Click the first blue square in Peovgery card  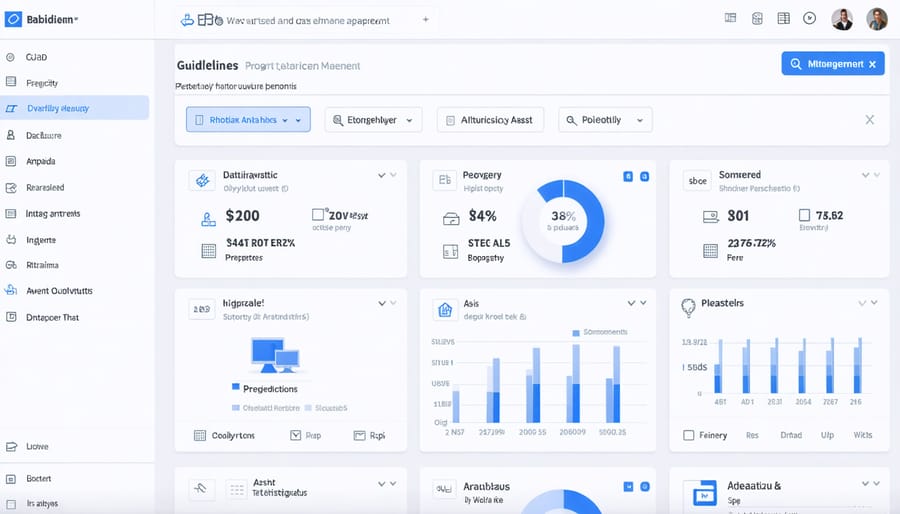(628, 177)
